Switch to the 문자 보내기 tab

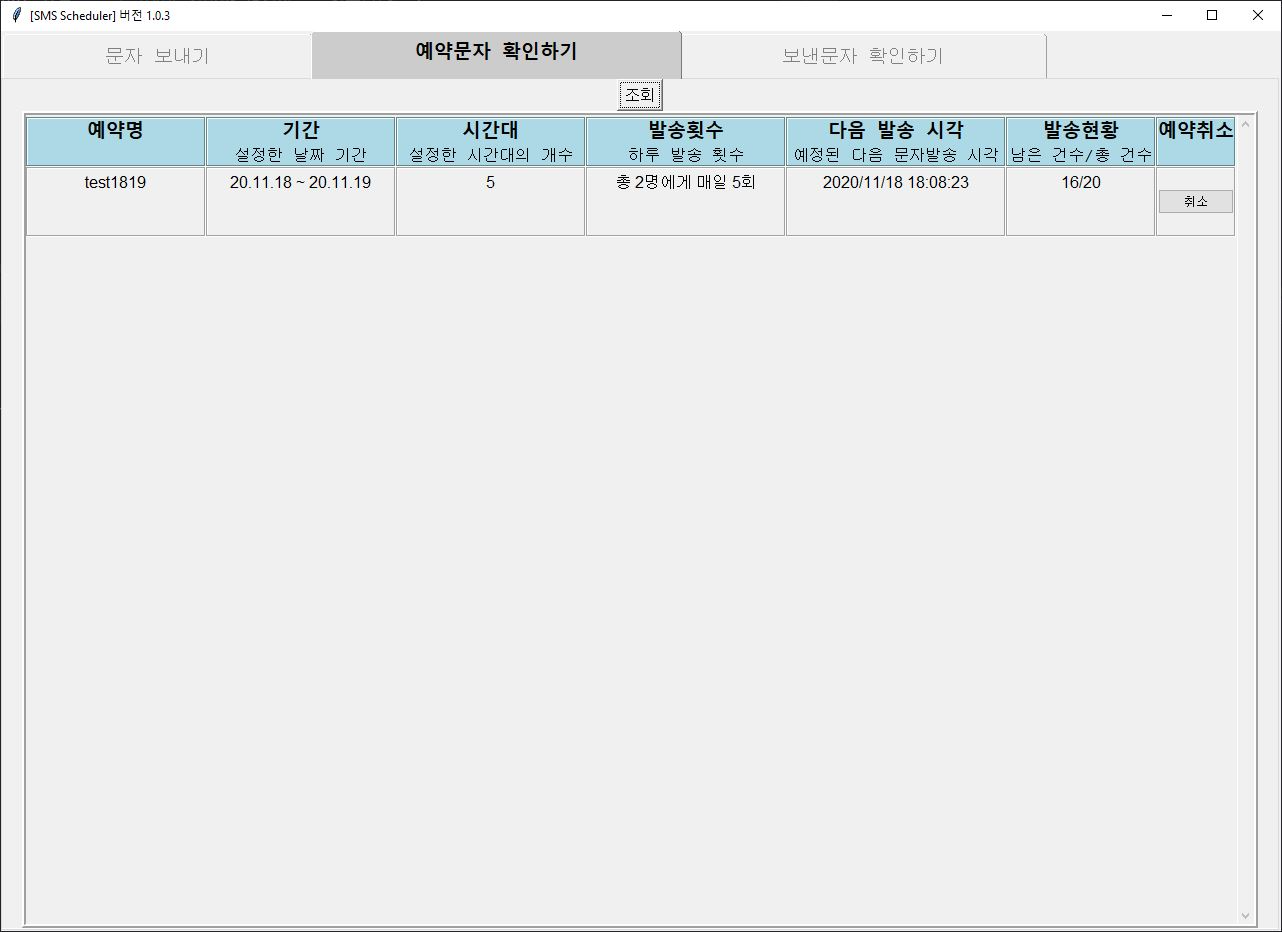(157, 56)
